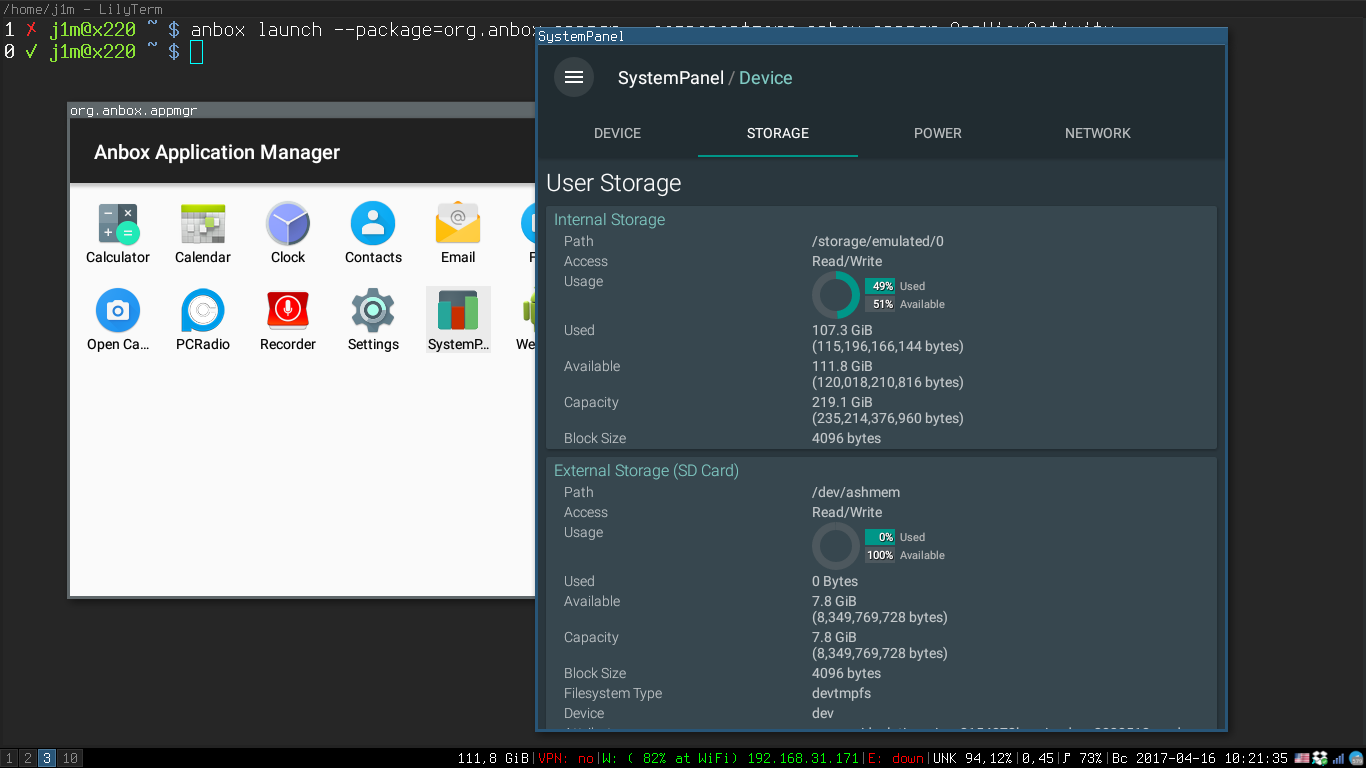1366x768 pixels.
Task: Click the path /dev/ashmem
Action: click(x=856, y=492)
